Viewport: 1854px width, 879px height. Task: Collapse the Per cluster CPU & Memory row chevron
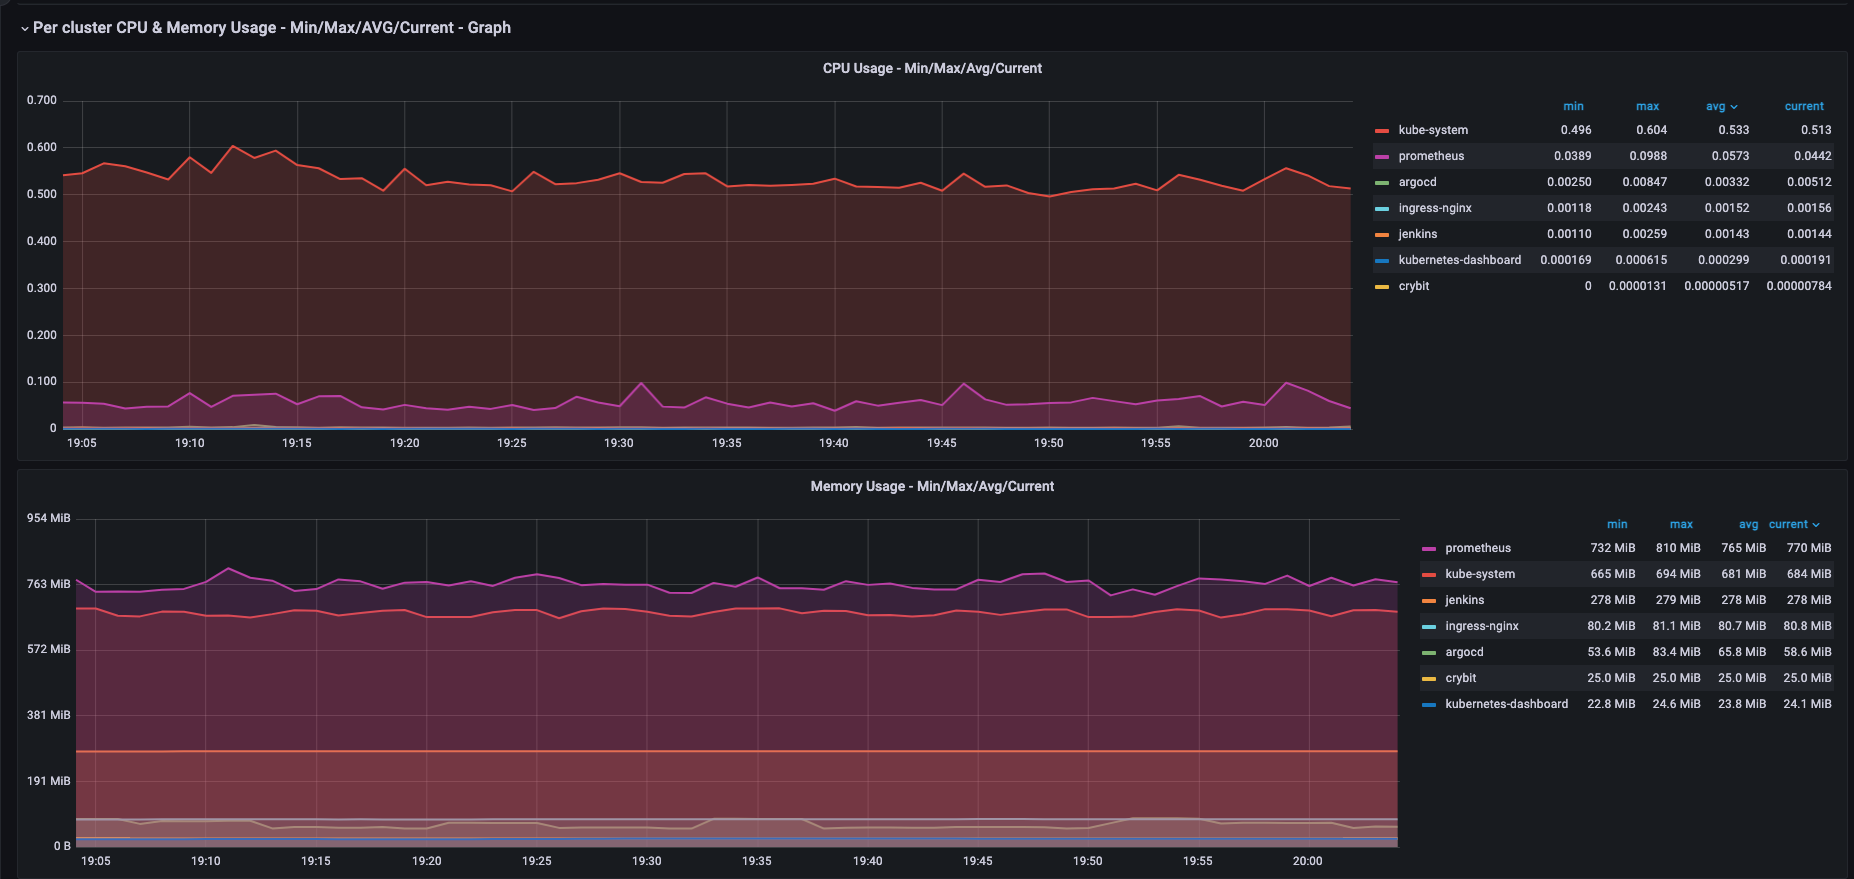(x=24, y=29)
